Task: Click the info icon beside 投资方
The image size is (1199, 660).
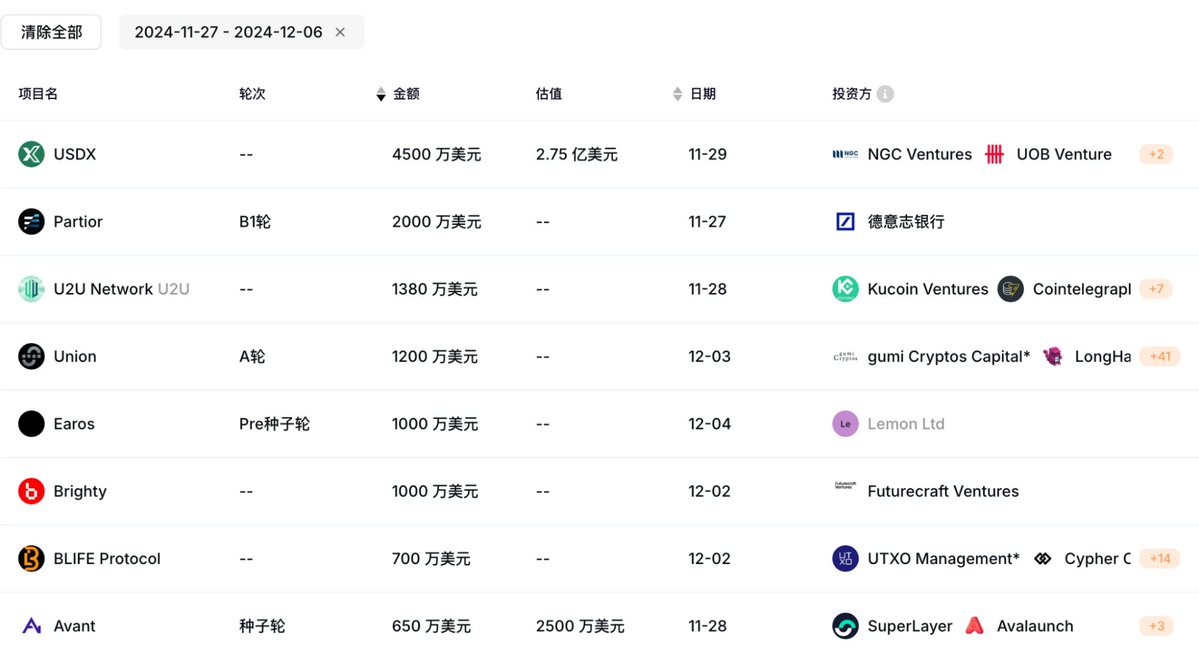Action: (x=885, y=94)
